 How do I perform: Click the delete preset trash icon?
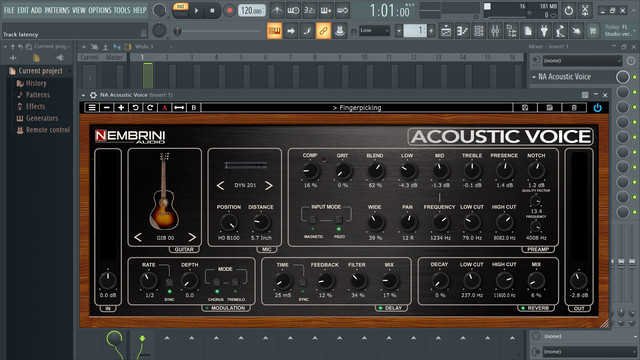point(573,108)
